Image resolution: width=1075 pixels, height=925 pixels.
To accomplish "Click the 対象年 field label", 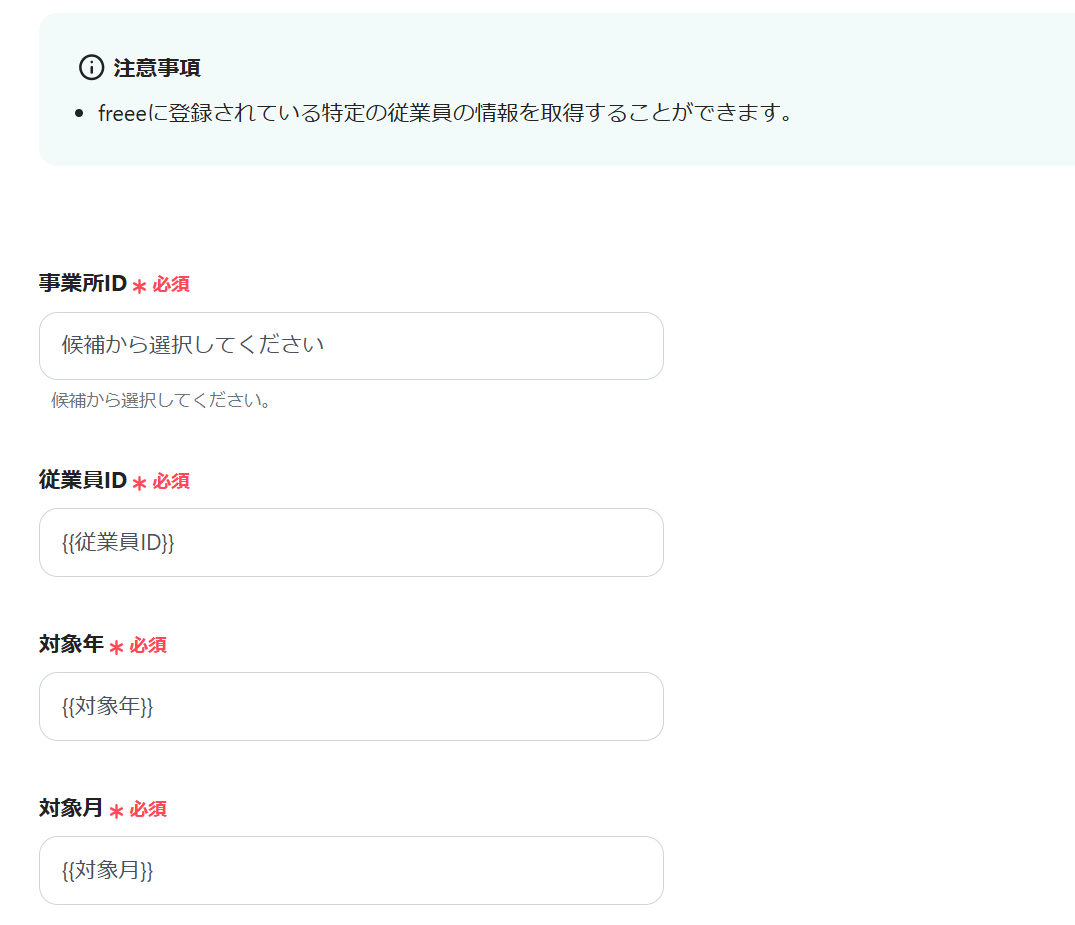I will tap(71, 645).
